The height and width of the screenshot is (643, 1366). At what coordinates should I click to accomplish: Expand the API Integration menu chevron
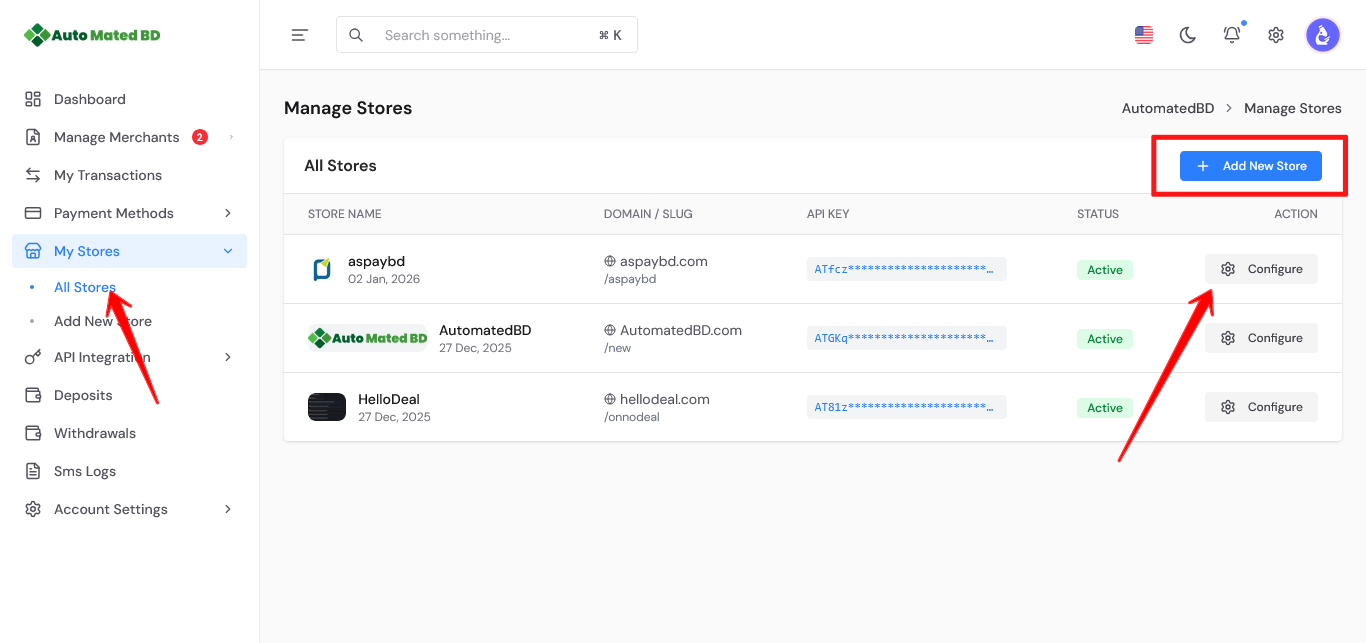pos(228,357)
